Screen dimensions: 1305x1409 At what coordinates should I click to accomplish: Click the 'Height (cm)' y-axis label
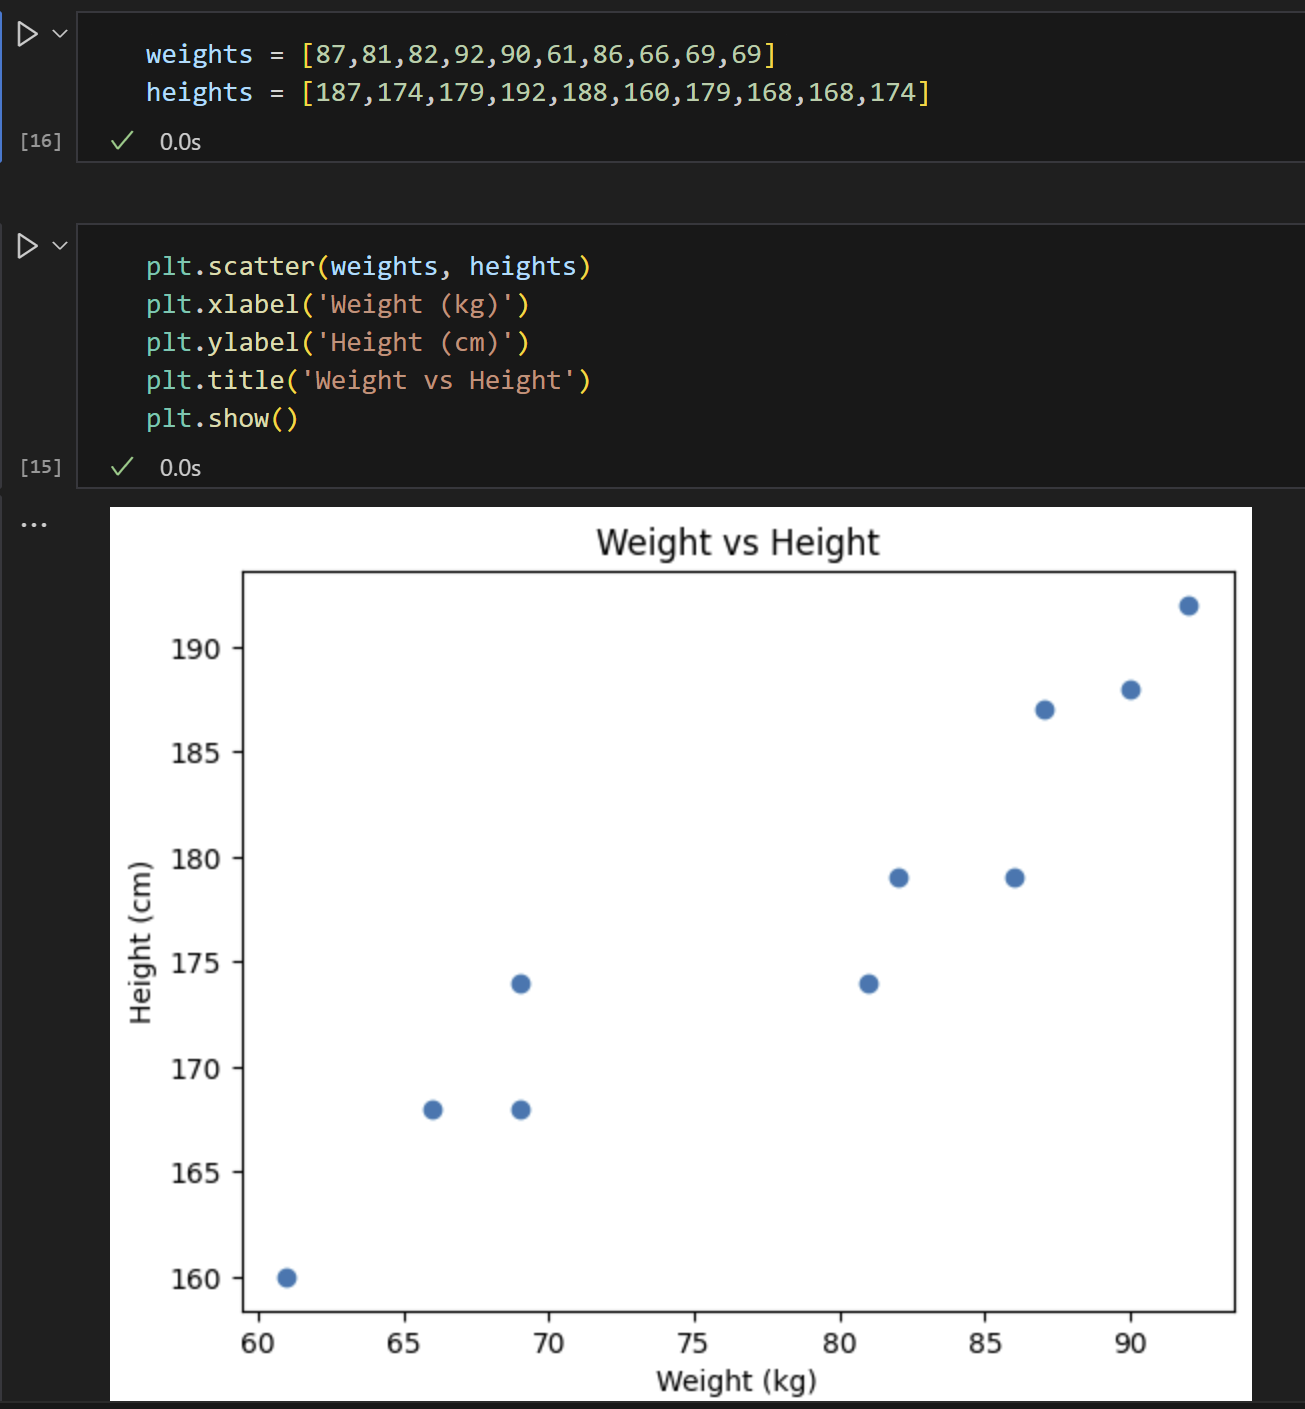click(141, 943)
